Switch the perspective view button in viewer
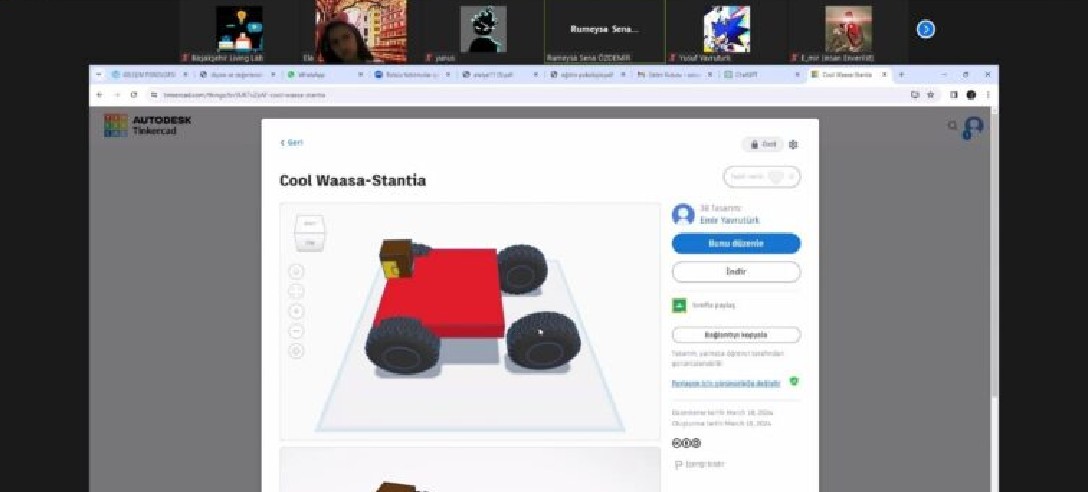Image resolution: width=1088 pixels, height=492 pixels. pyautogui.click(x=296, y=351)
